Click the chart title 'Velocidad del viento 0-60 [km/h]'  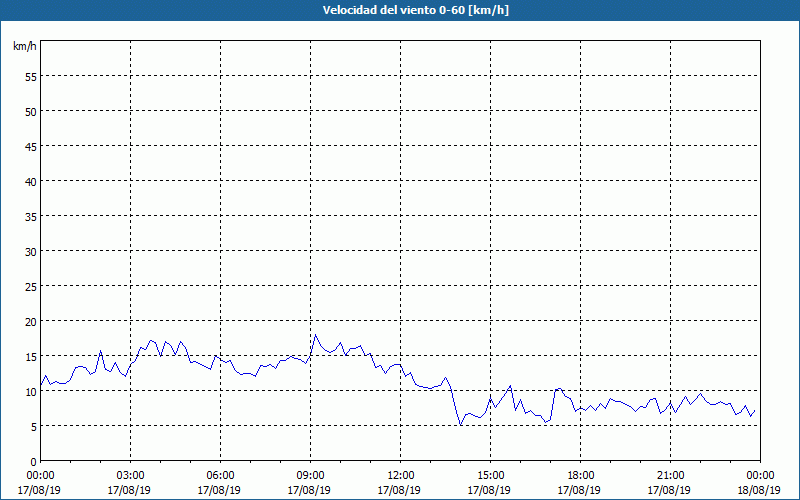415,10
